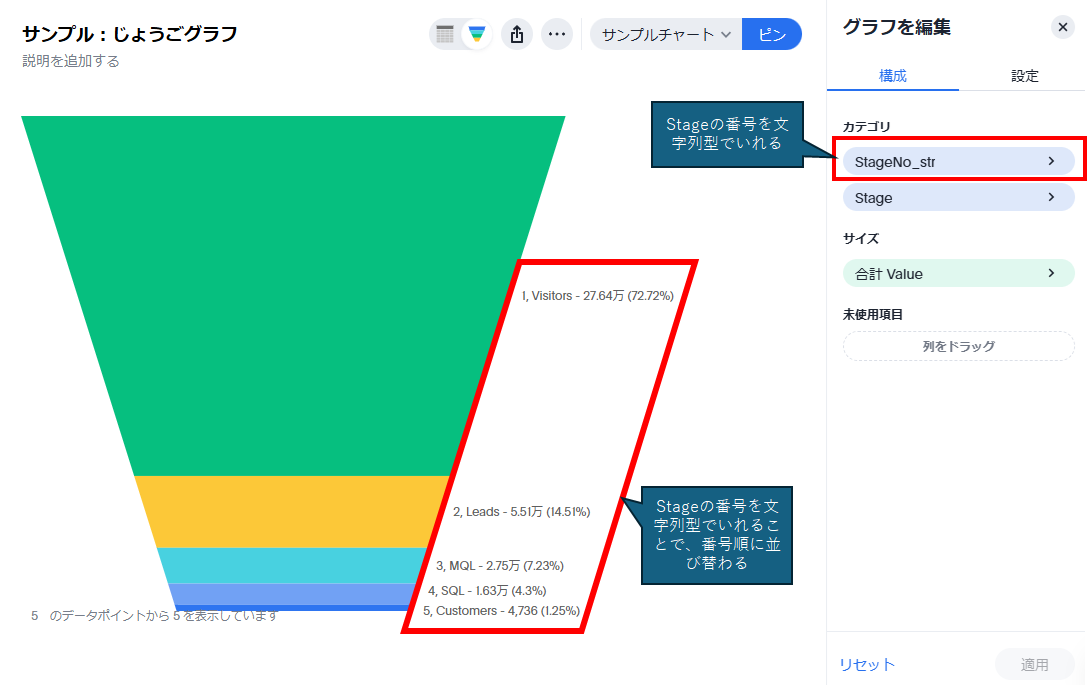Click the 列をドラッグ drop zone

(x=958, y=346)
